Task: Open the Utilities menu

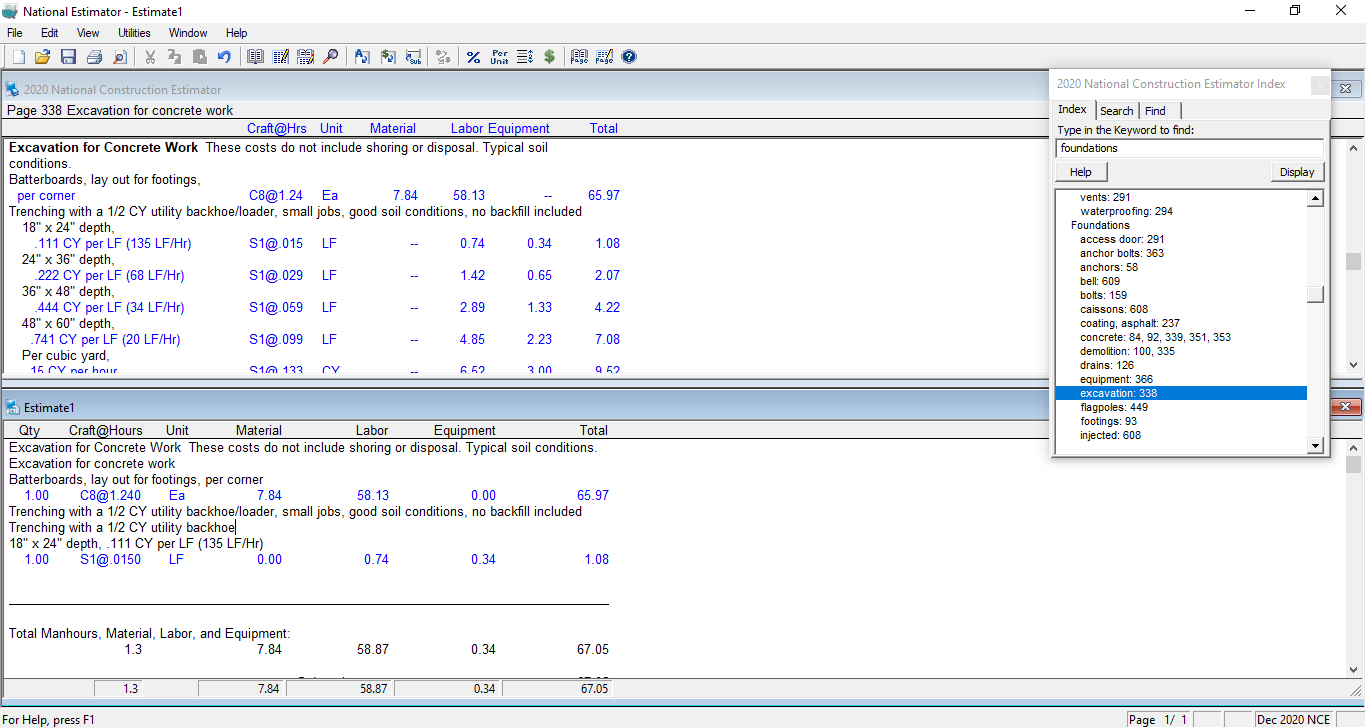Action: 134,33
